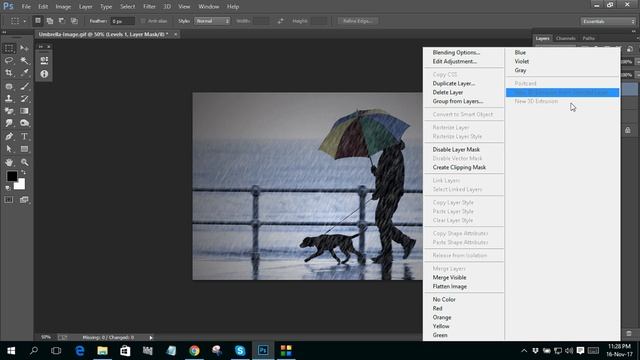
Task: Select the Healing Brush tool
Action: coord(9,86)
